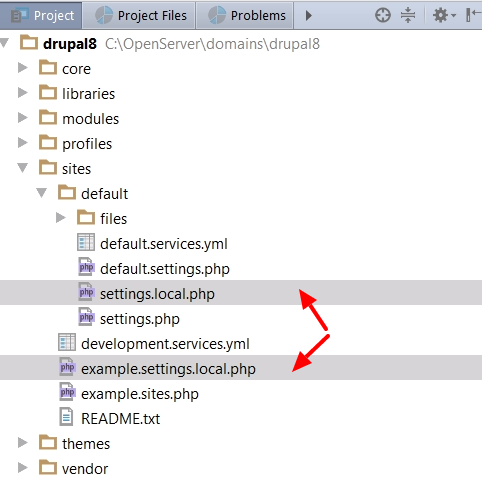Open the Project Files tab
This screenshot has height=482, width=482.
tap(139, 15)
